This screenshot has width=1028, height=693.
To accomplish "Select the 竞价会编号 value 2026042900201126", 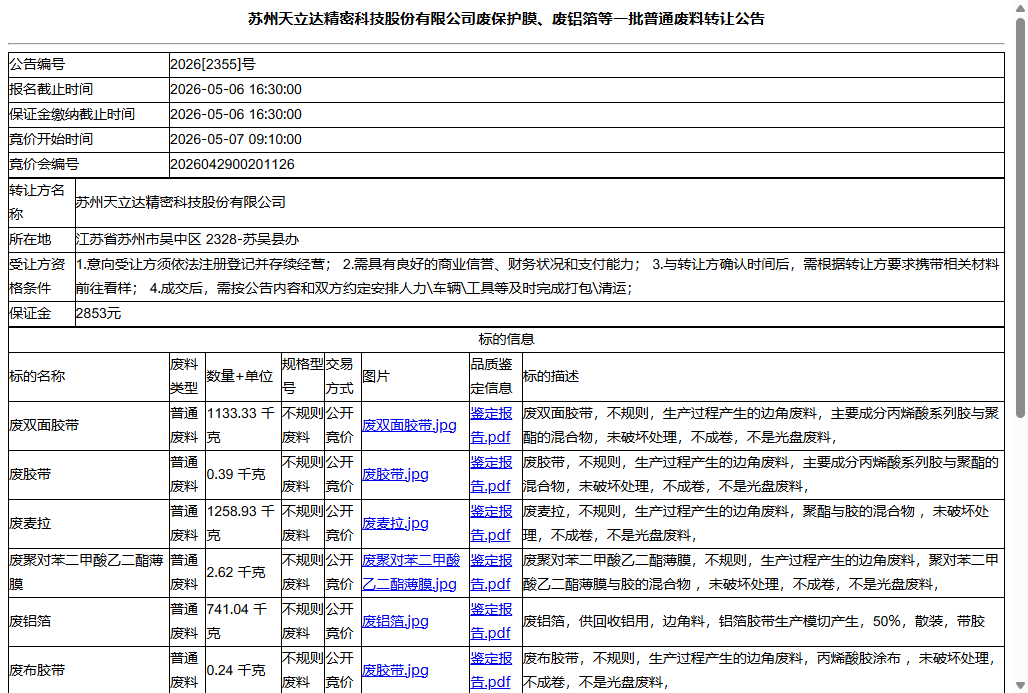I will pyautogui.click(x=233, y=165).
